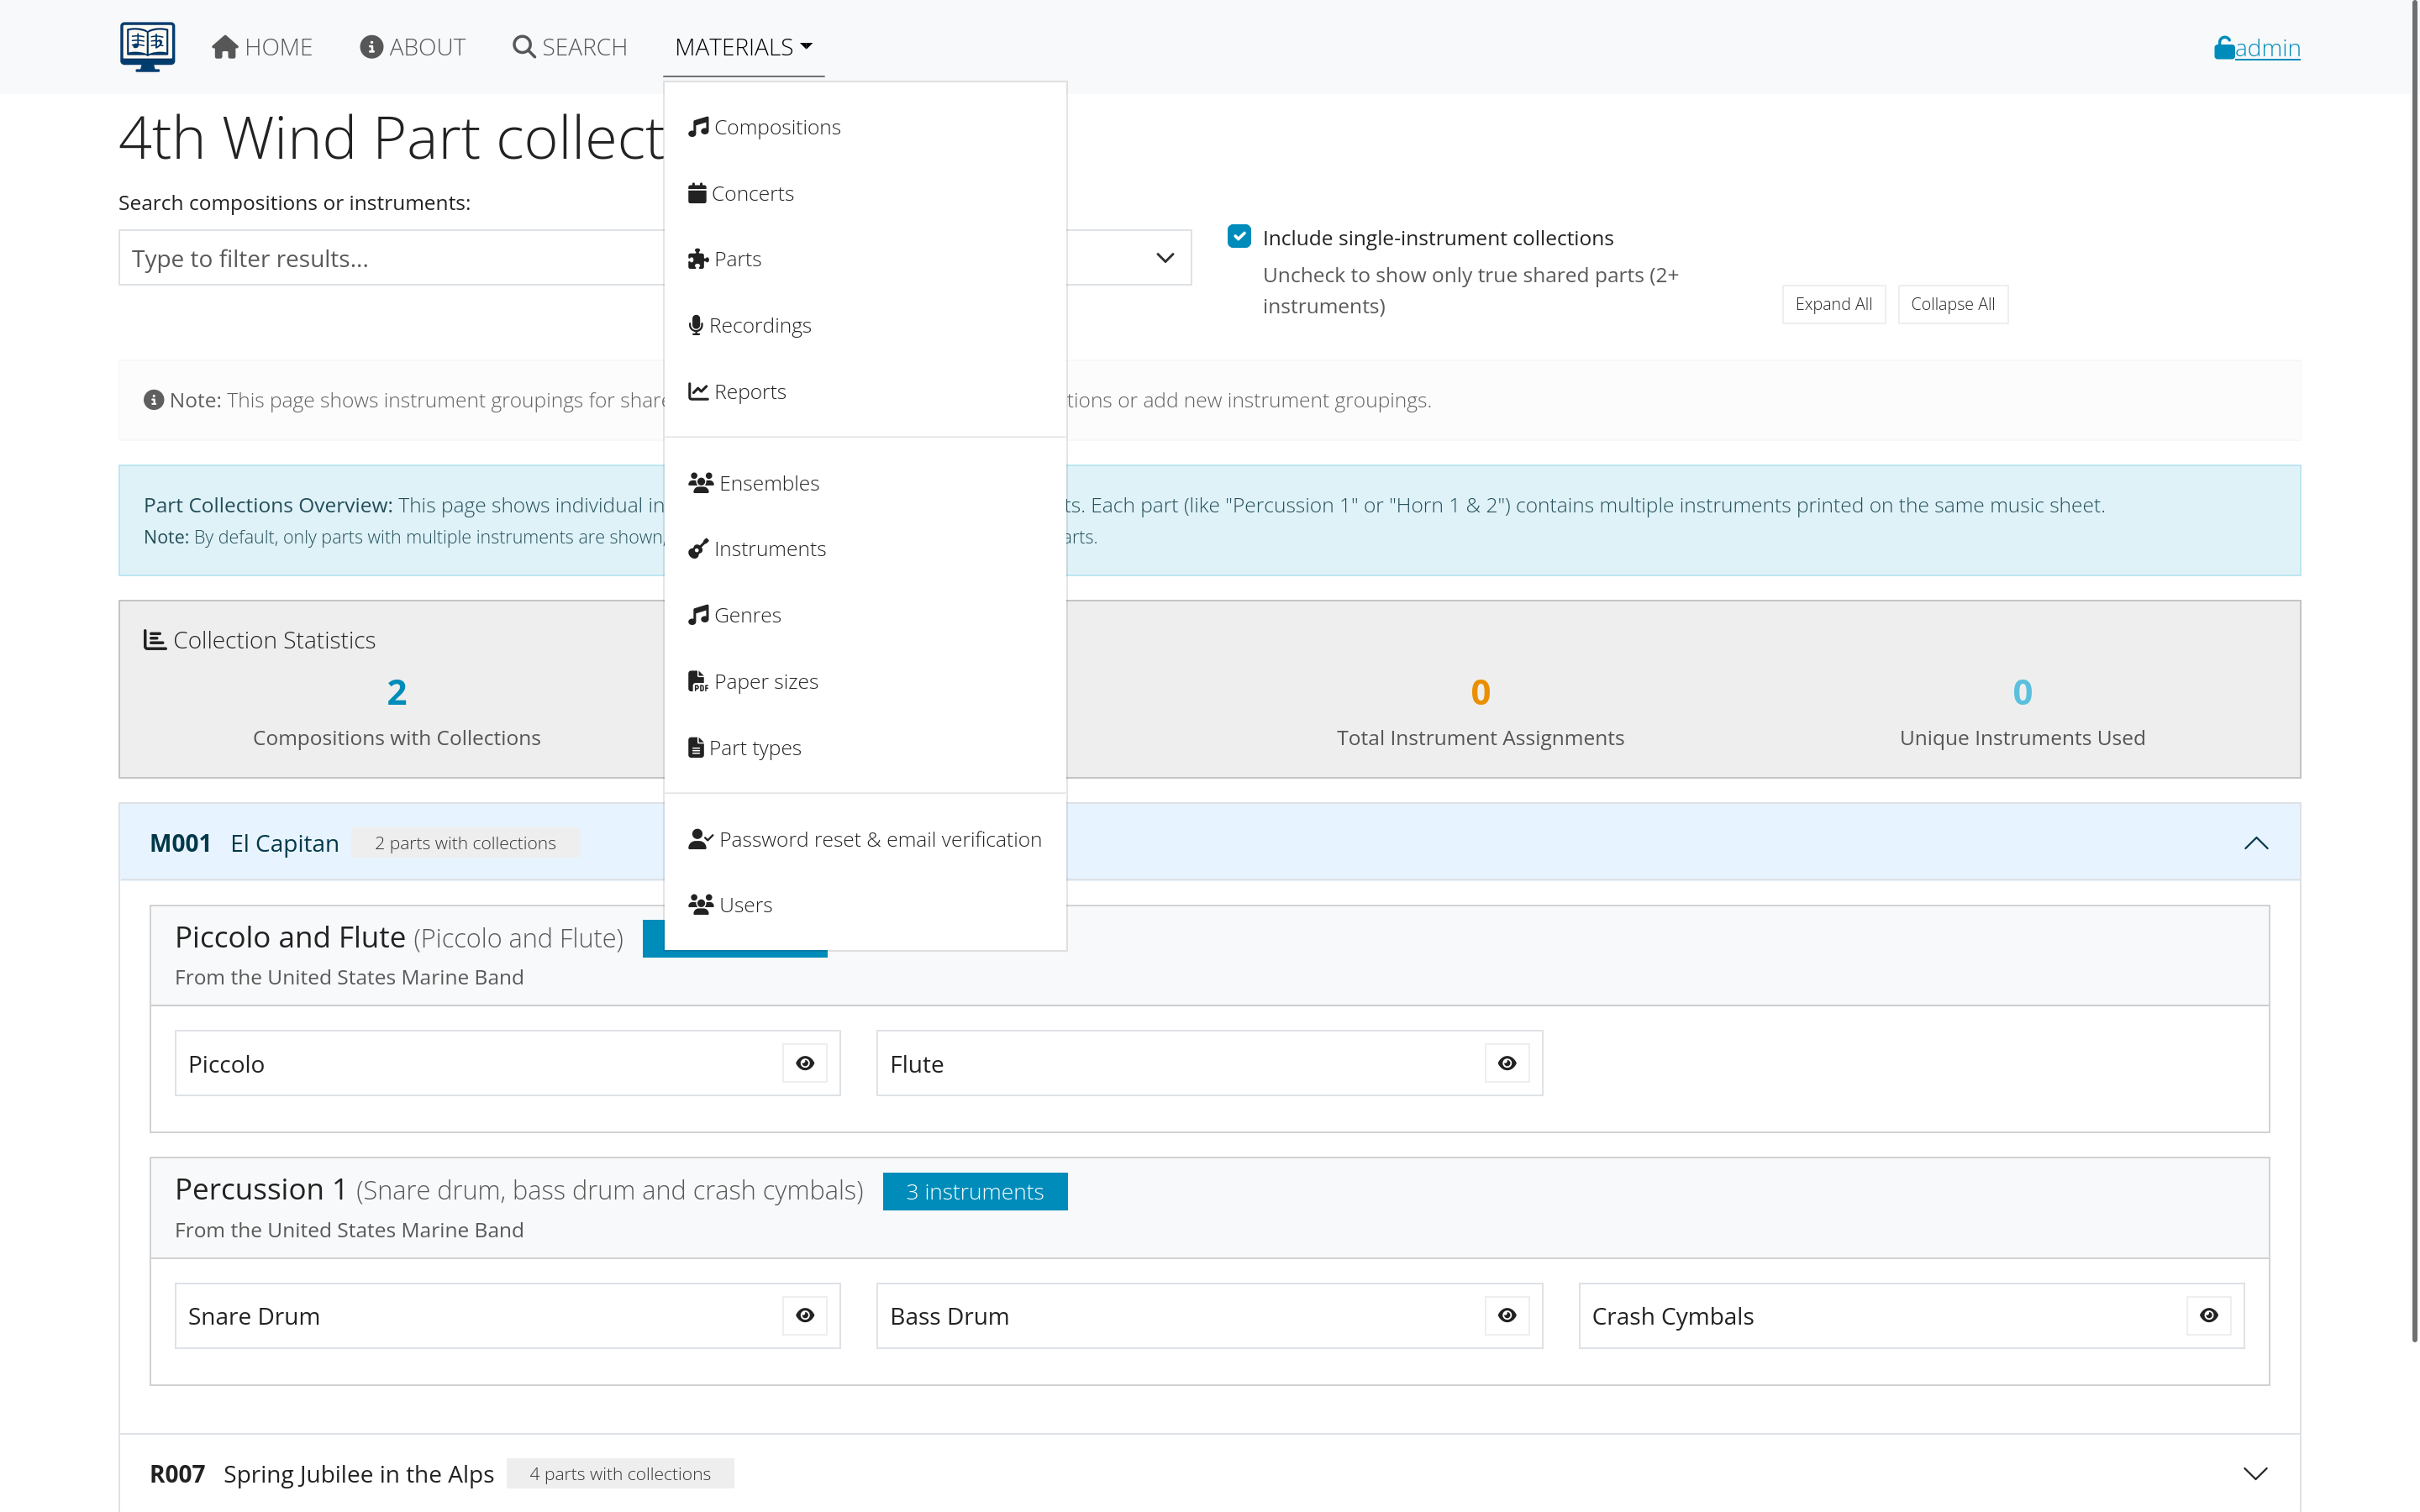Image resolution: width=2420 pixels, height=1512 pixels.
Task: Click the Collection Statistics bar-chart icon
Action: point(154,639)
